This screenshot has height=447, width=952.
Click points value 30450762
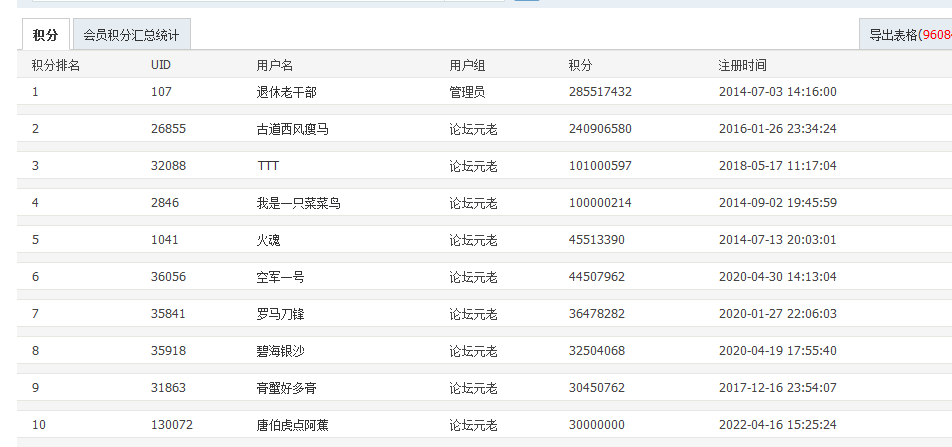tap(597, 388)
